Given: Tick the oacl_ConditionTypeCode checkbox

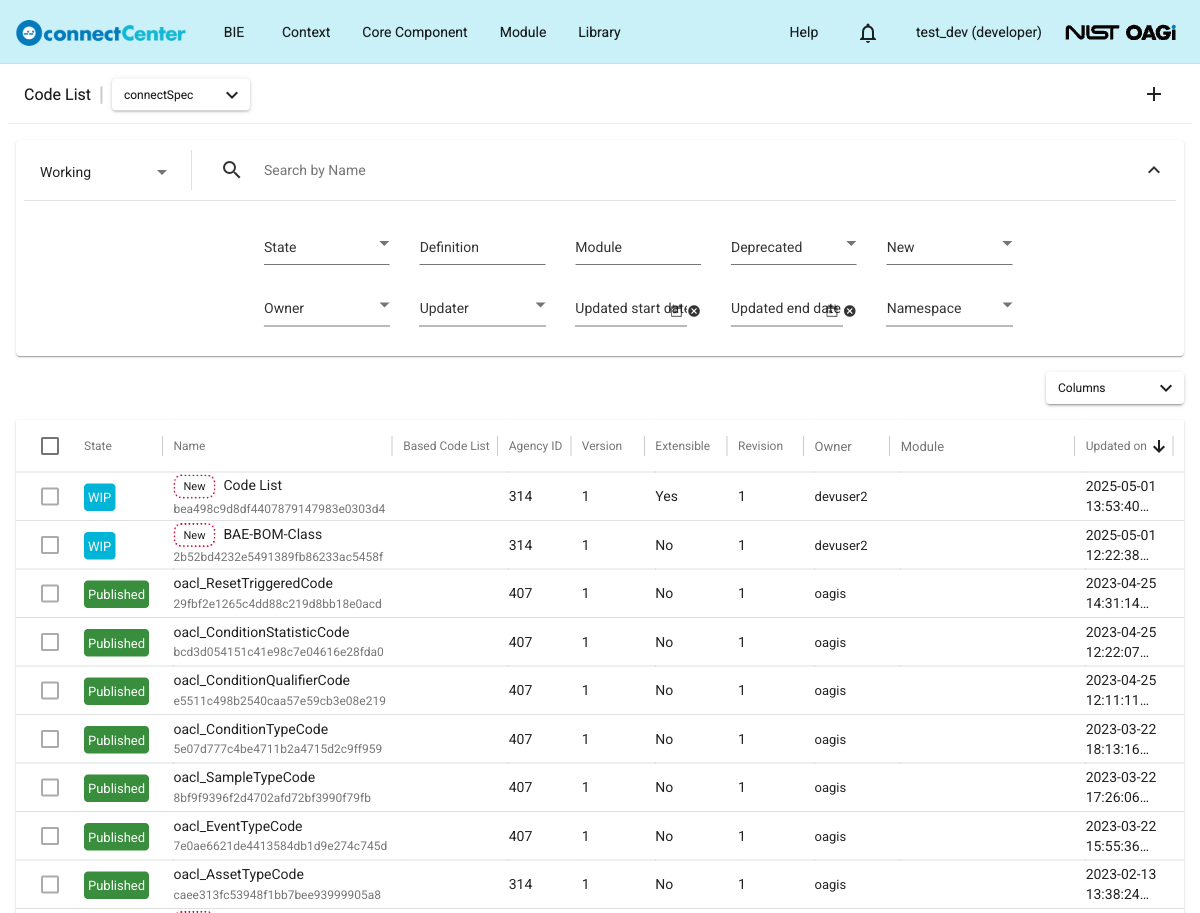Looking at the screenshot, I should 50,739.
